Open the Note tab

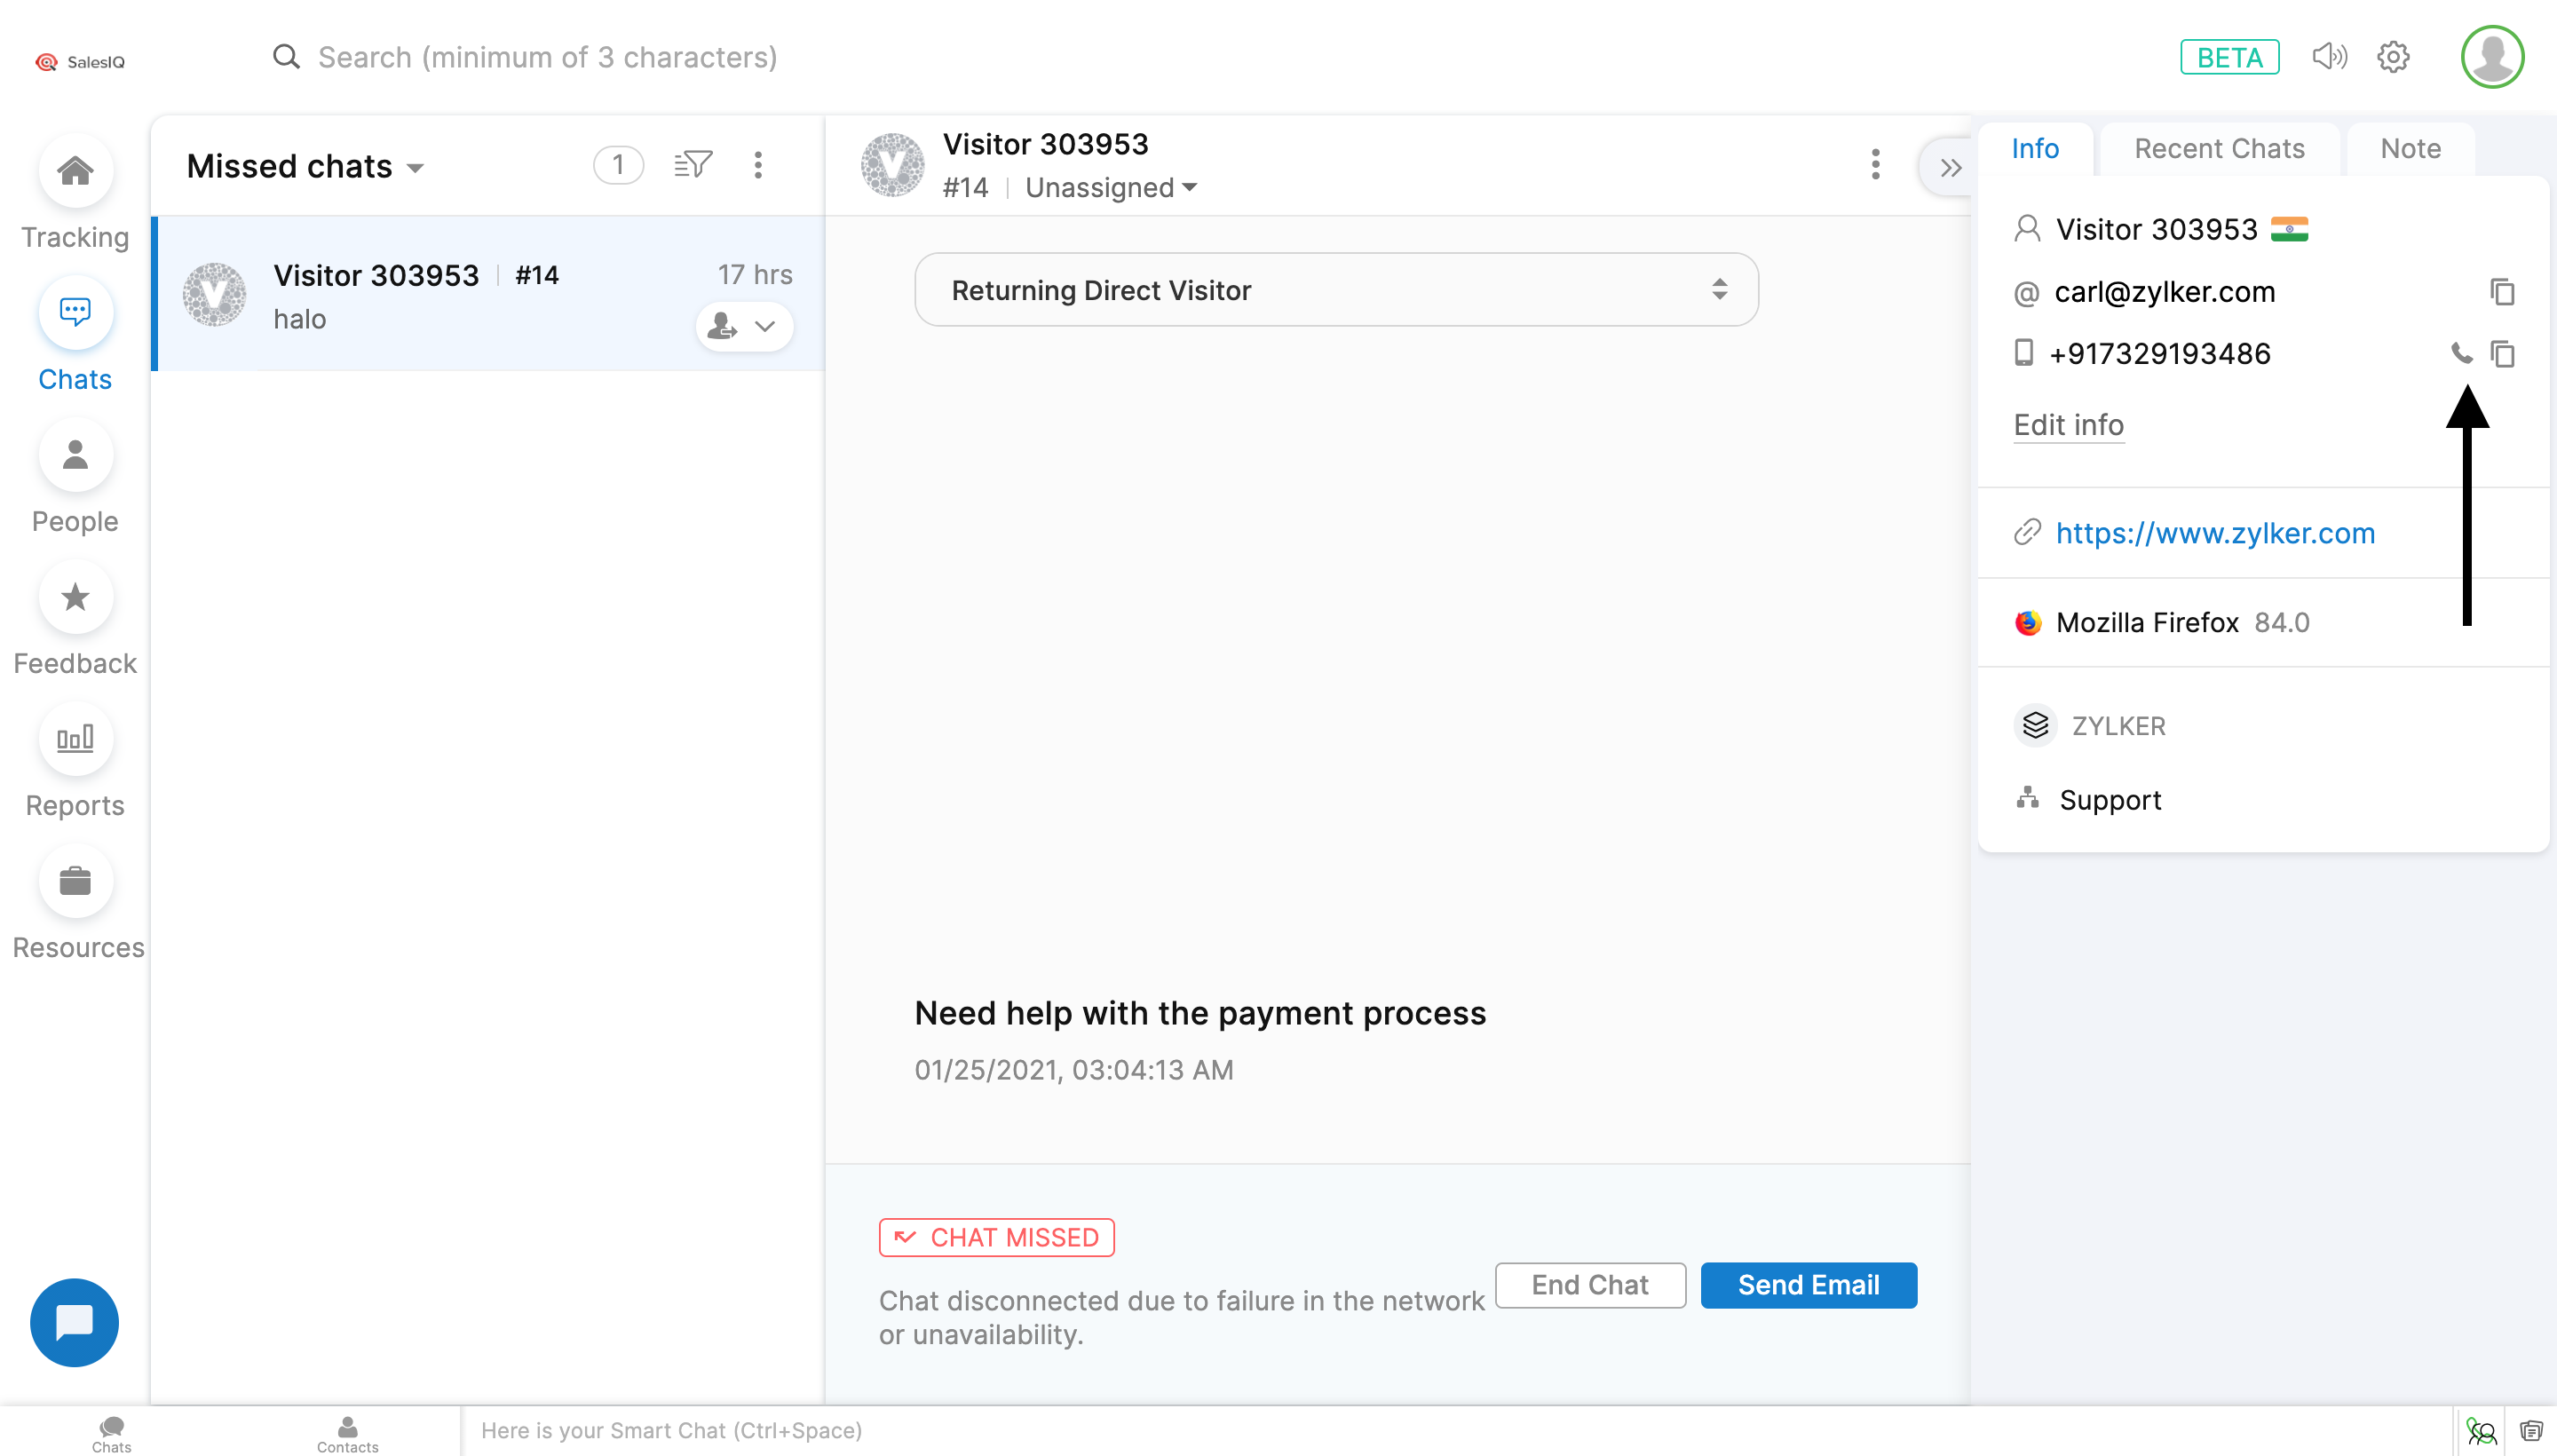2410,149
